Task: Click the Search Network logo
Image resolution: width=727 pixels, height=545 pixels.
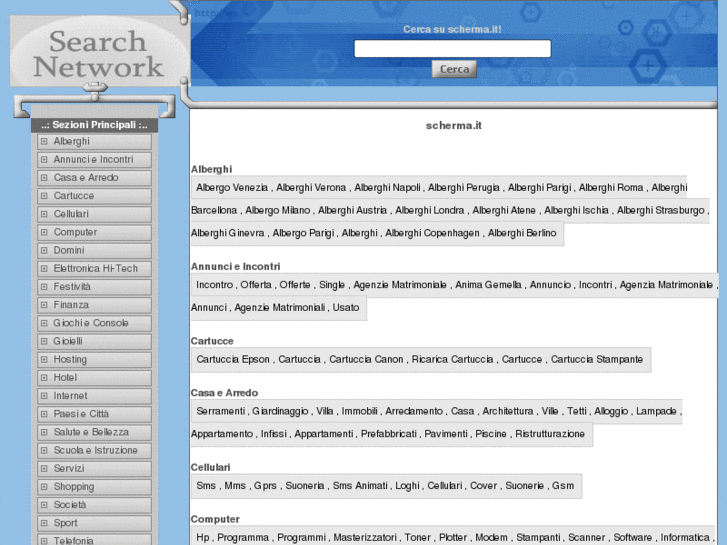Action: pos(98,53)
